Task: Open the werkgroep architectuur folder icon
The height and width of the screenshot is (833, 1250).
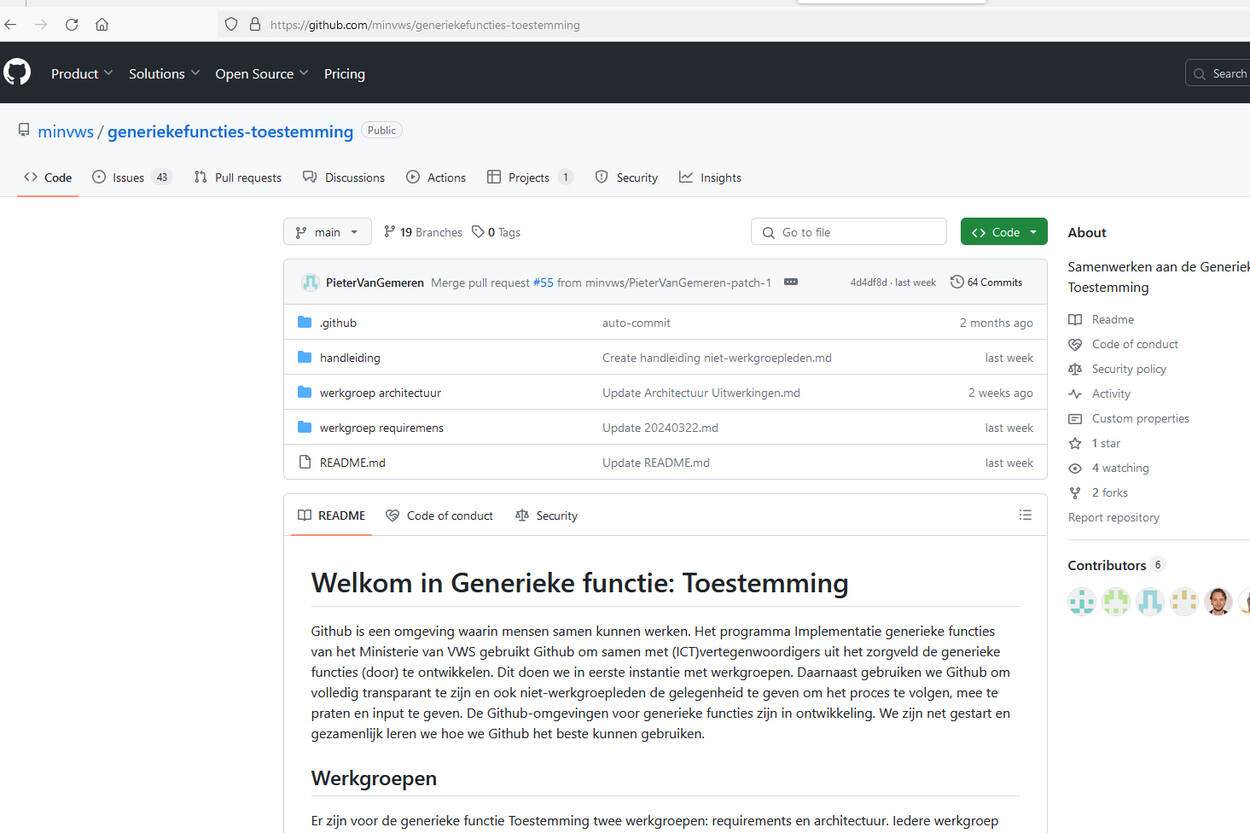Action: [x=305, y=392]
